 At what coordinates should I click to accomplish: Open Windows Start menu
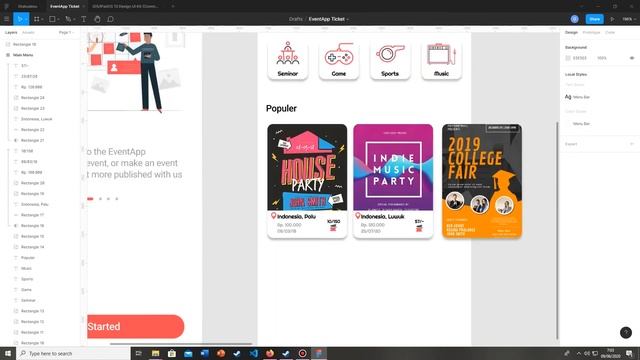(x=8, y=353)
